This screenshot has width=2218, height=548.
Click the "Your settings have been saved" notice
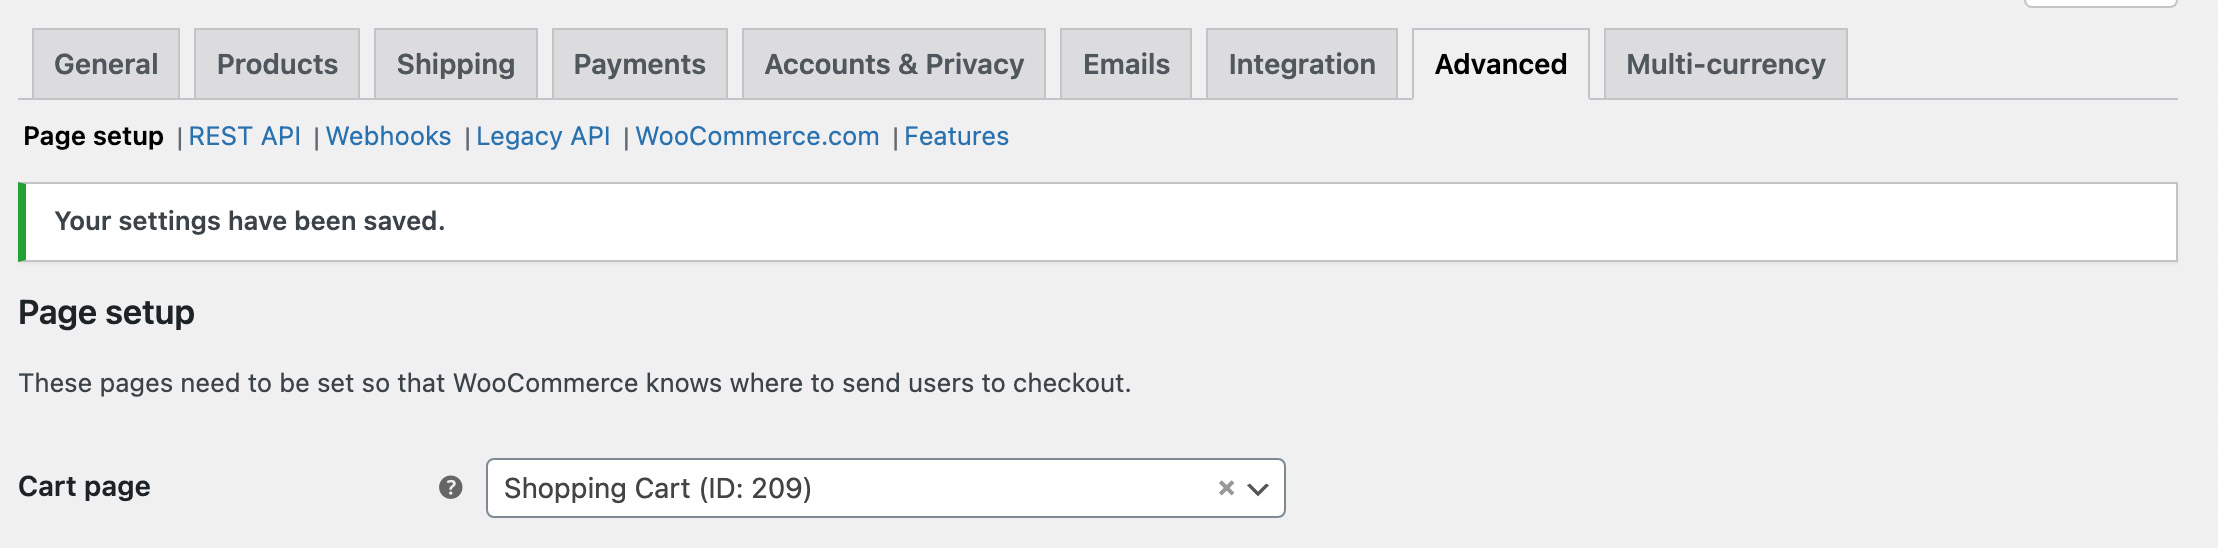250,221
